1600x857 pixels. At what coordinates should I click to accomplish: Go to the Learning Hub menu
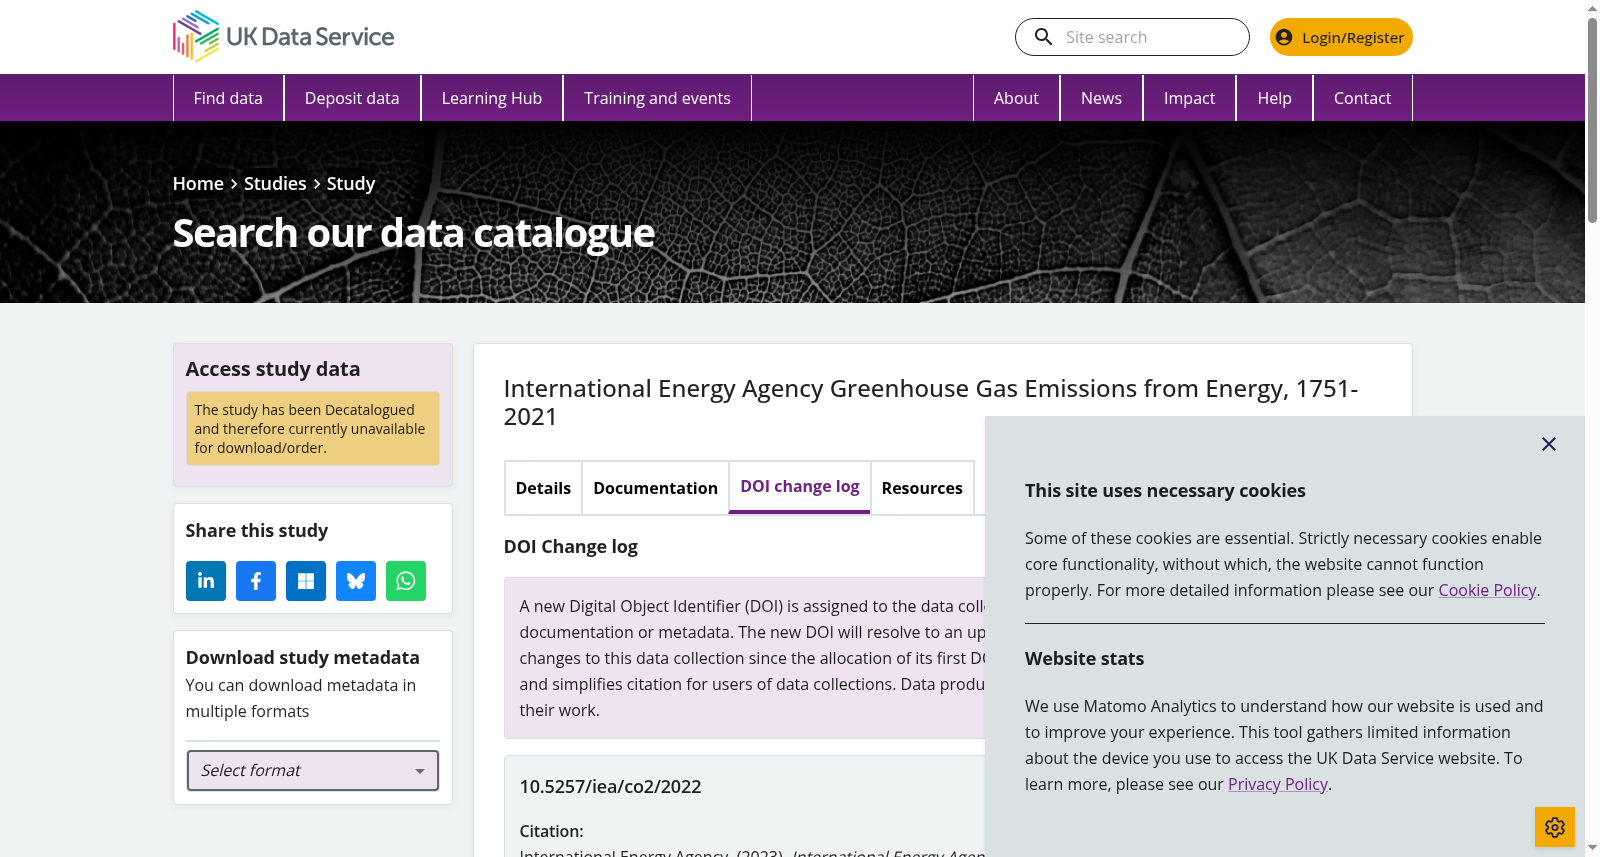click(492, 98)
